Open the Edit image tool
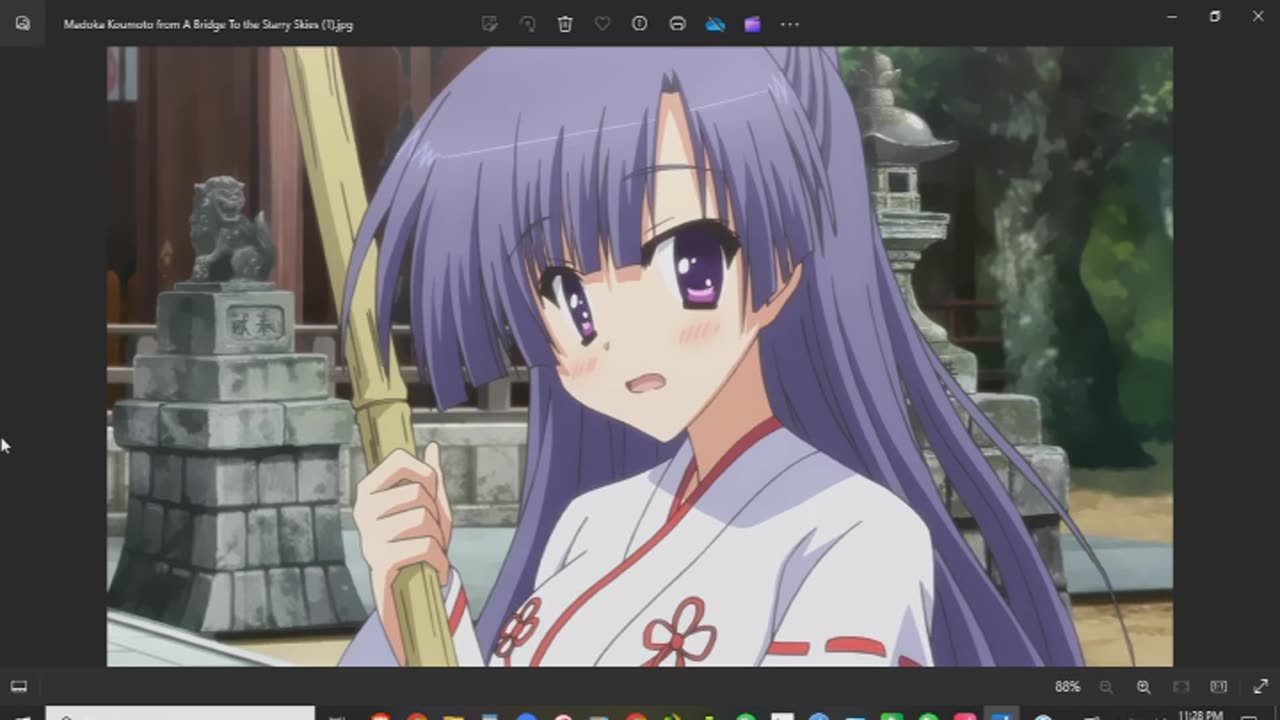Screen dimensions: 1280x720 [x=489, y=24]
